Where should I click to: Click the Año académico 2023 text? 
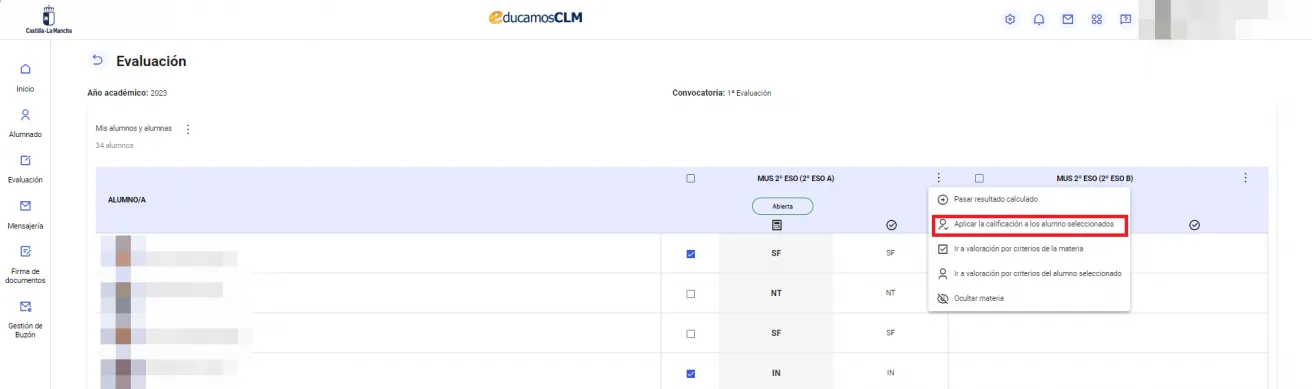pos(127,93)
